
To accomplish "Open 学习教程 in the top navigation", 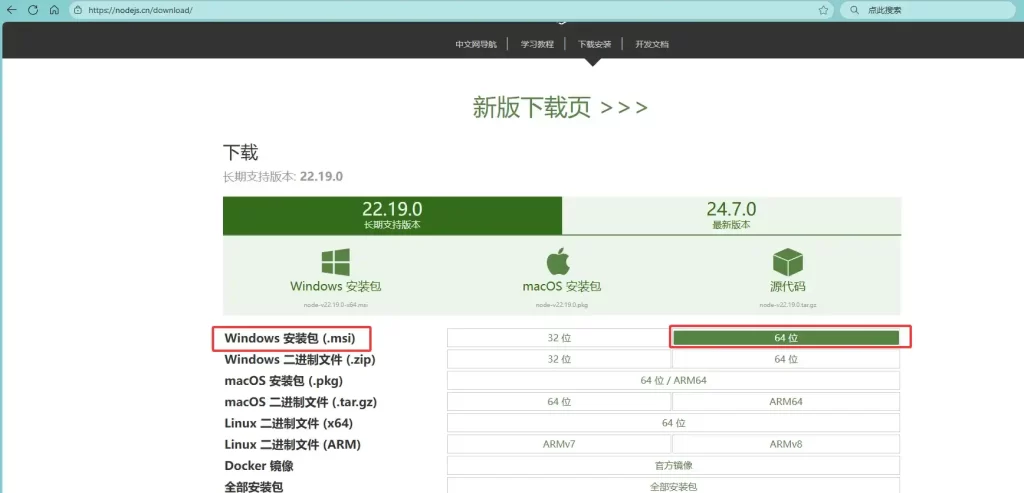I will point(537,44).
